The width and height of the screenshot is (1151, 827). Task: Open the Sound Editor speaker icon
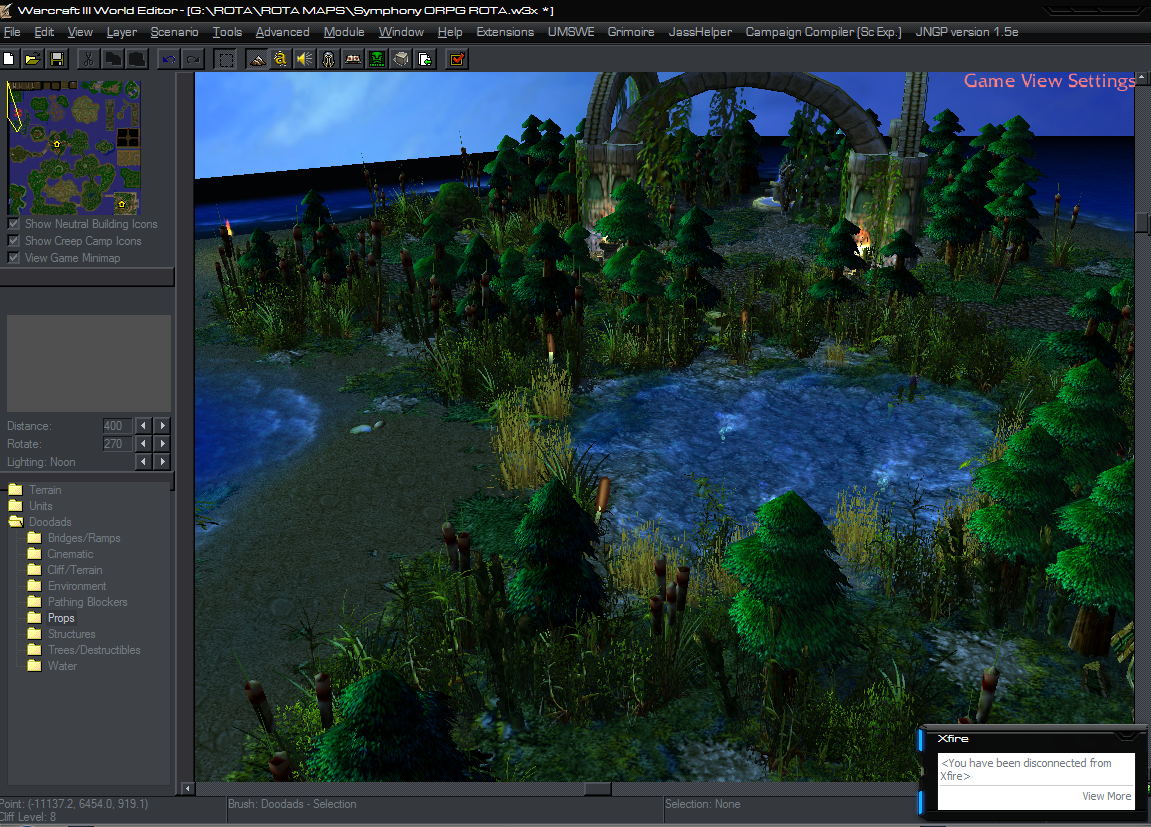[305, 59]
